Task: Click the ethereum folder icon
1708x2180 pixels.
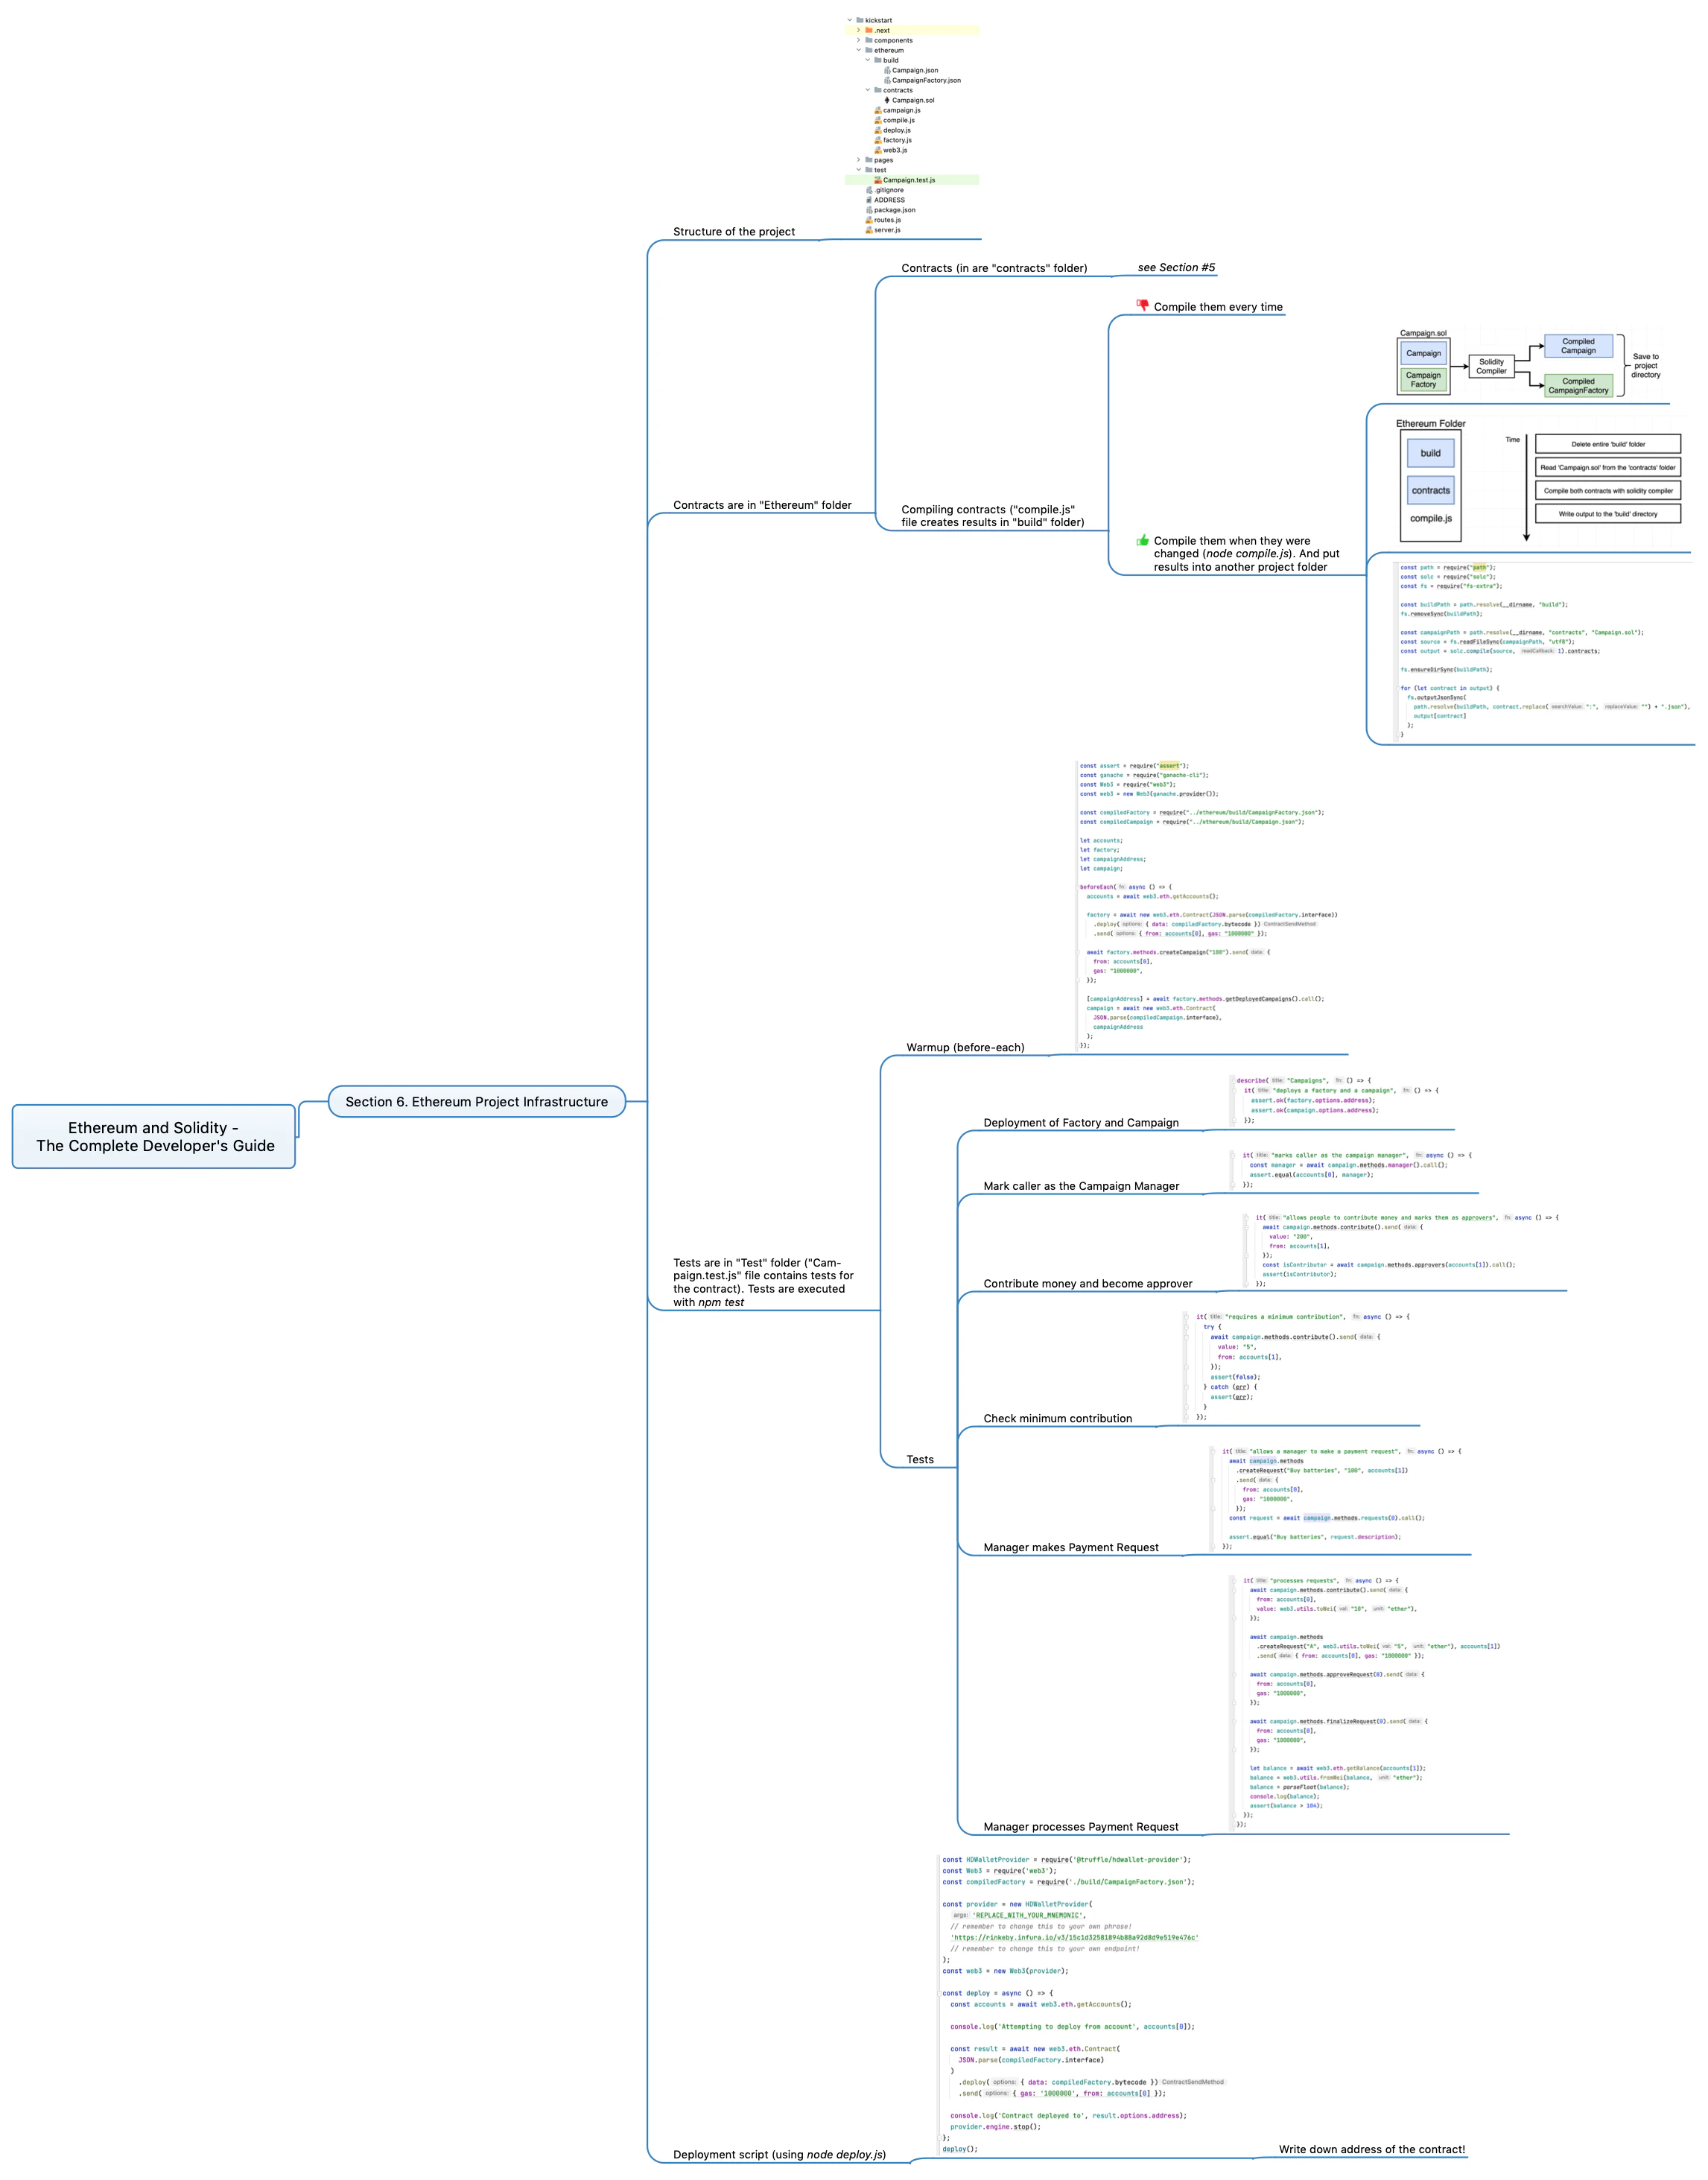Action: point(869,50)
